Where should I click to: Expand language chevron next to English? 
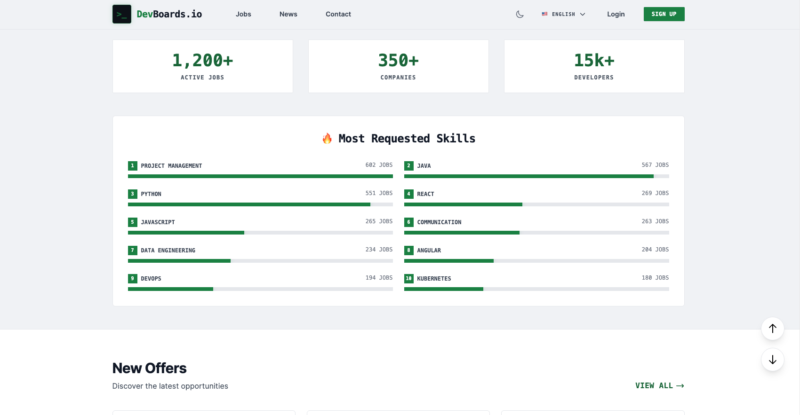(582, 14)
